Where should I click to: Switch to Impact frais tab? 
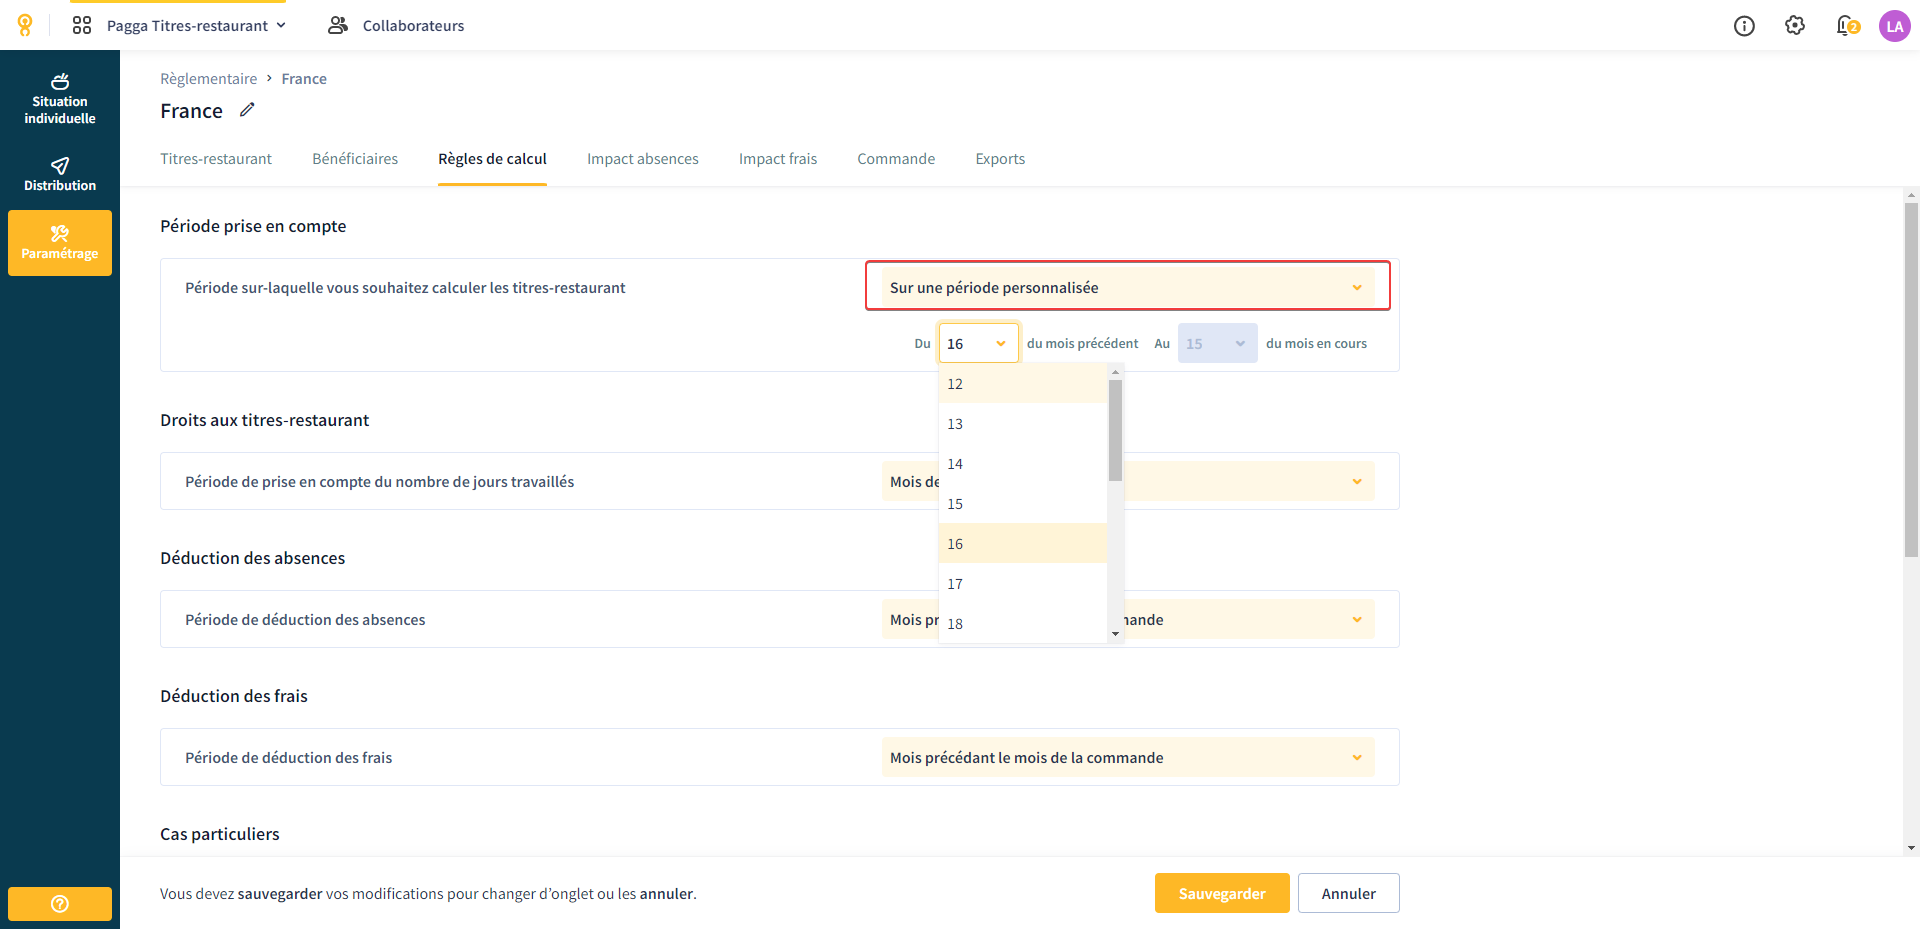pos(778,159)
